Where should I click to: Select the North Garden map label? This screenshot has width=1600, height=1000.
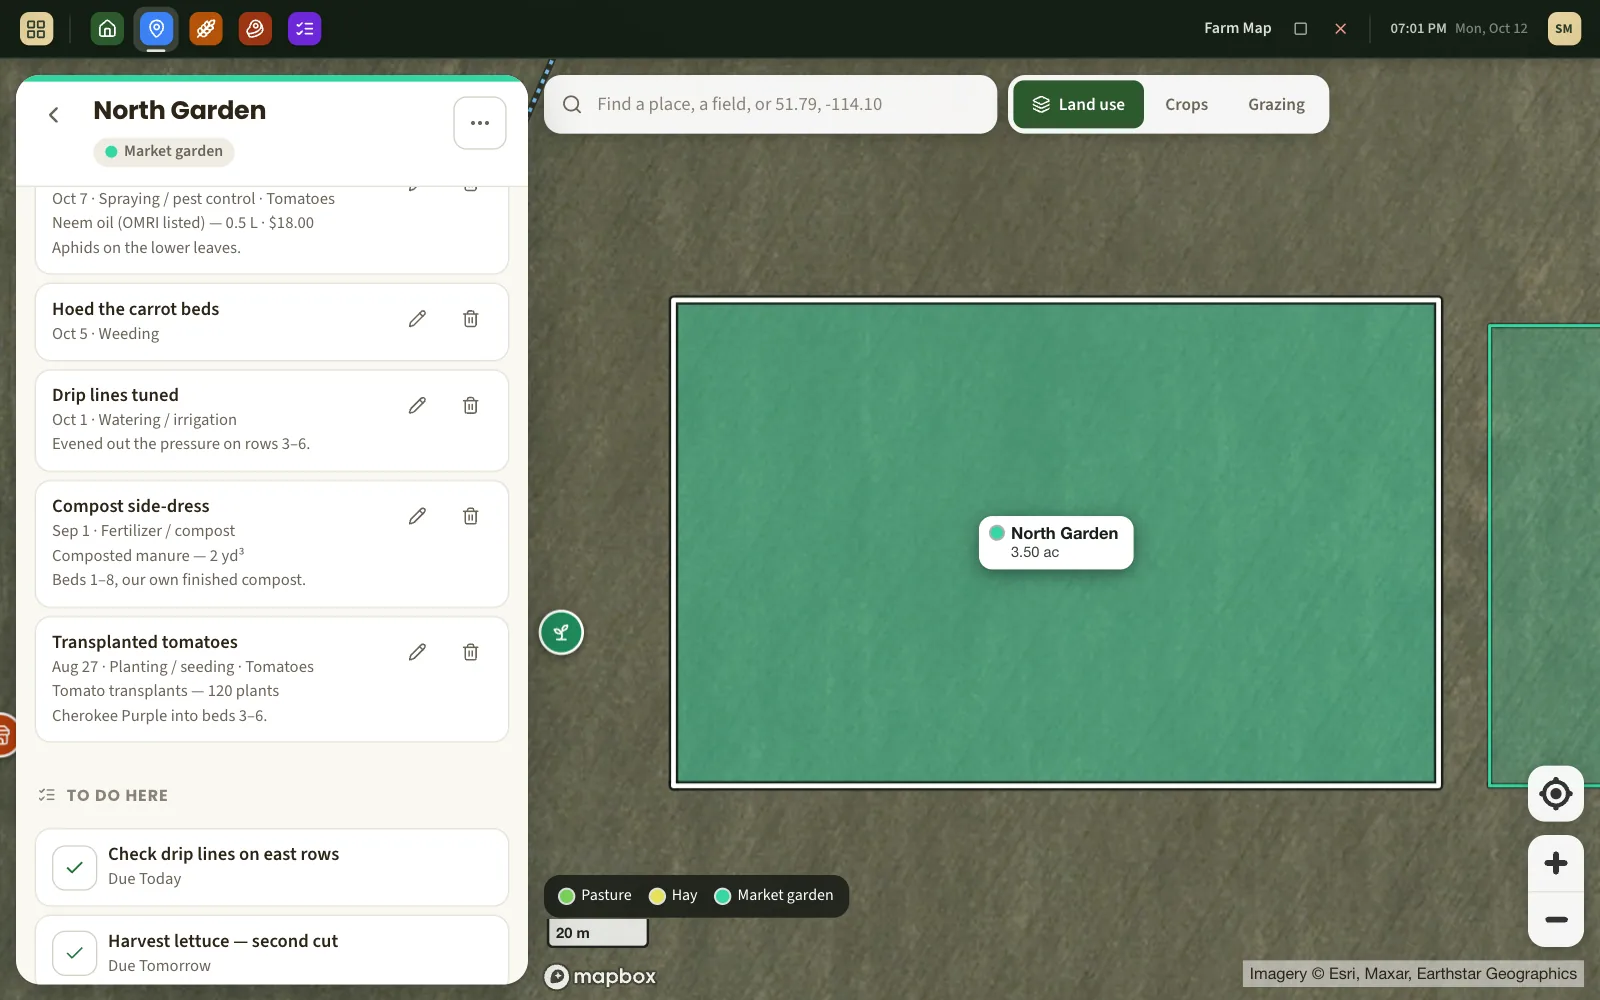click(x=1056, y=543)
